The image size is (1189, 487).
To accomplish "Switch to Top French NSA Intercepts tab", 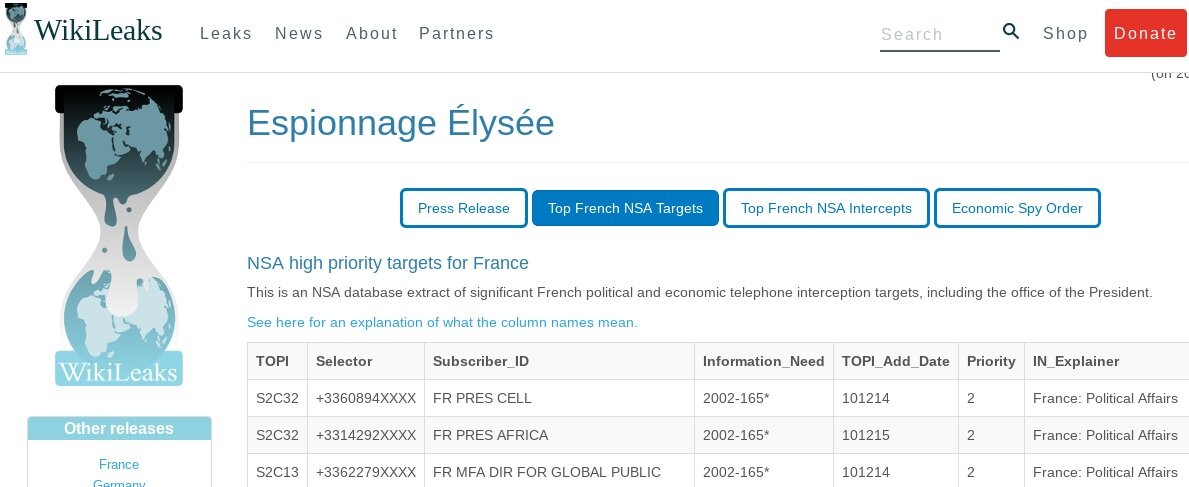I will 826,208.
